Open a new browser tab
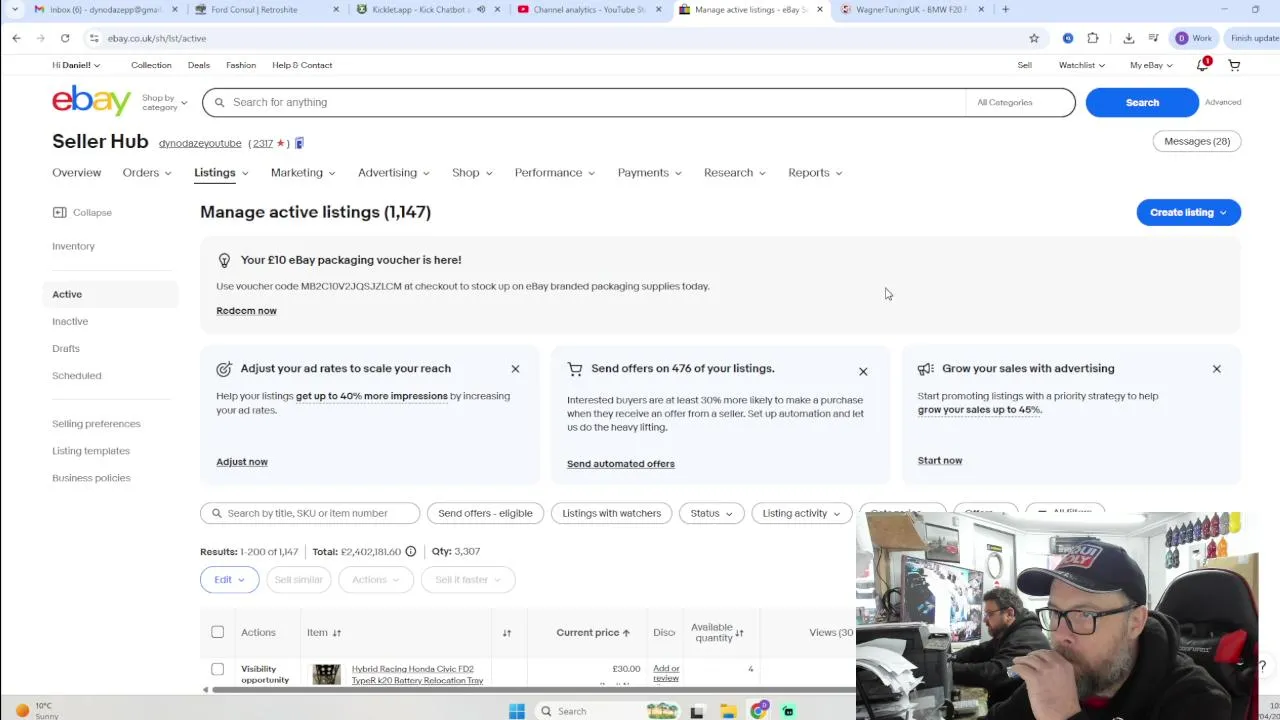This screenshot has height=720, width=1280. tap(1006, 9)
